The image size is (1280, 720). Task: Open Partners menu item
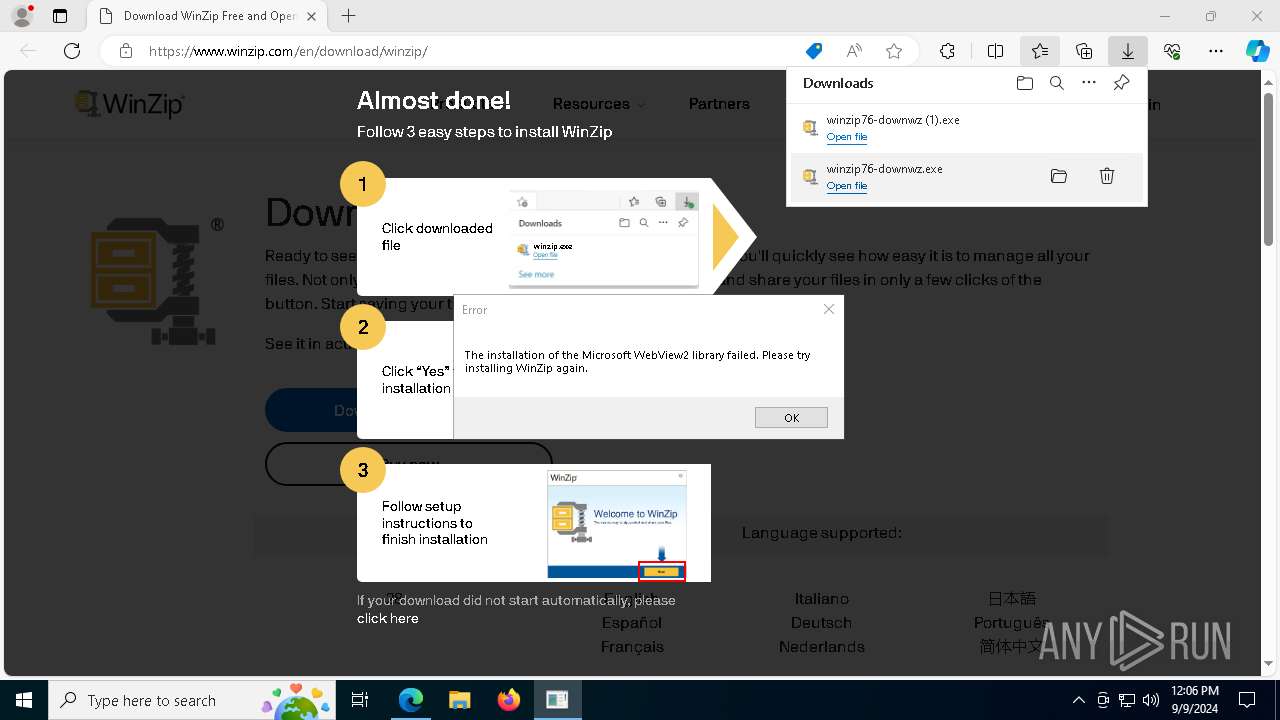(719, 104)
